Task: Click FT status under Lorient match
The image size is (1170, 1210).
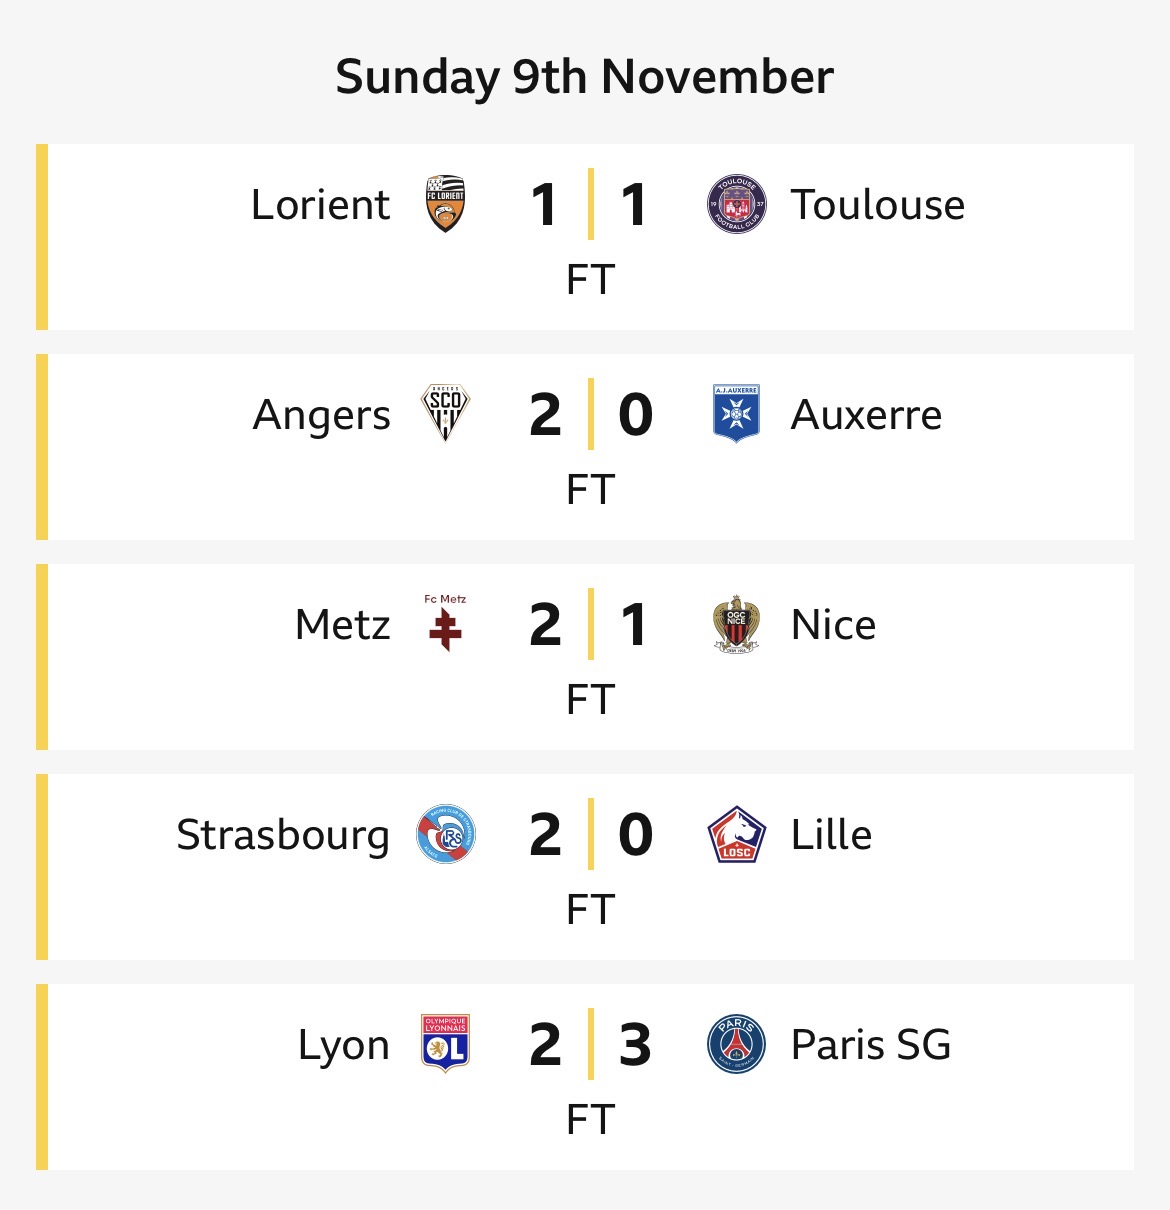Action: tap(590, 280)
